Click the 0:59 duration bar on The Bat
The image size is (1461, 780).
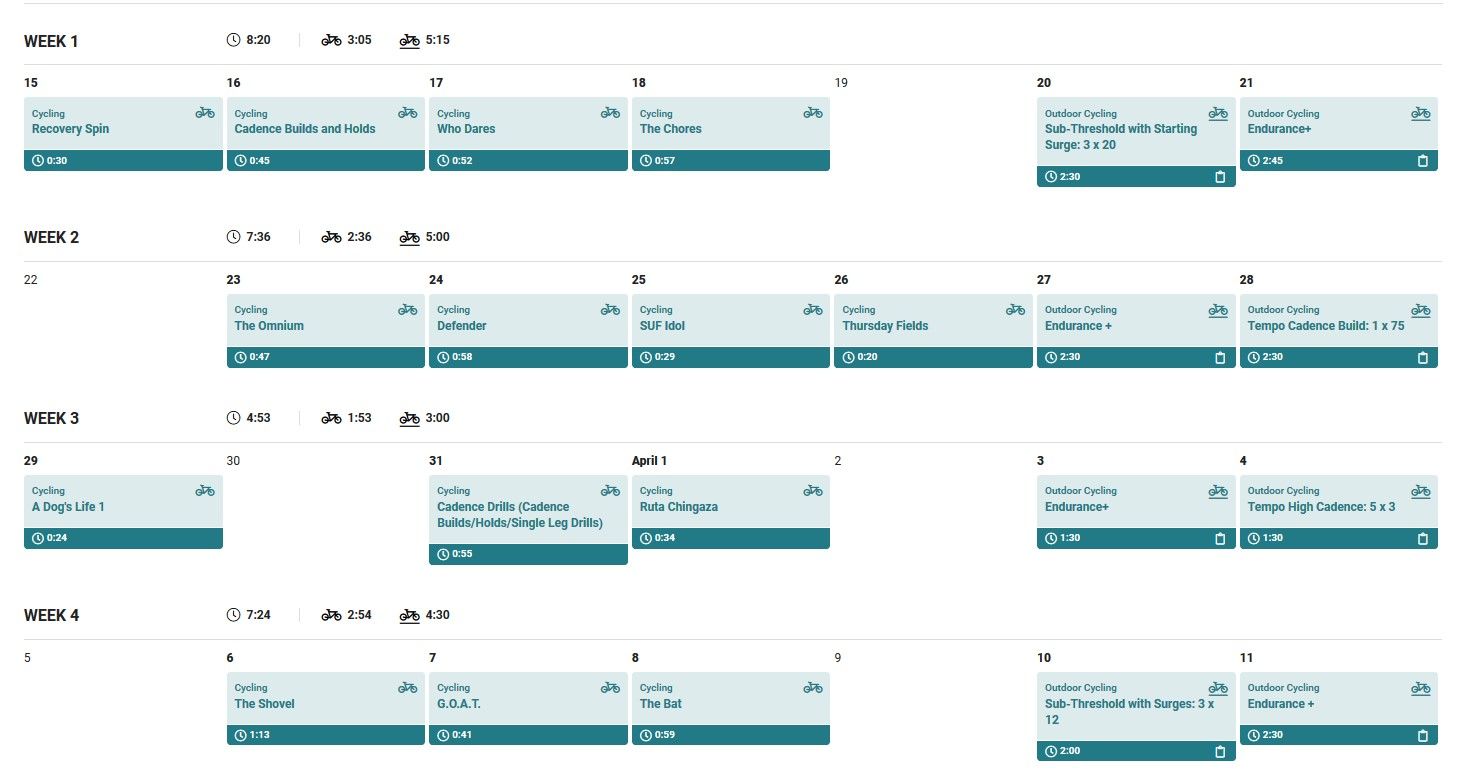[x=730, y=735]
